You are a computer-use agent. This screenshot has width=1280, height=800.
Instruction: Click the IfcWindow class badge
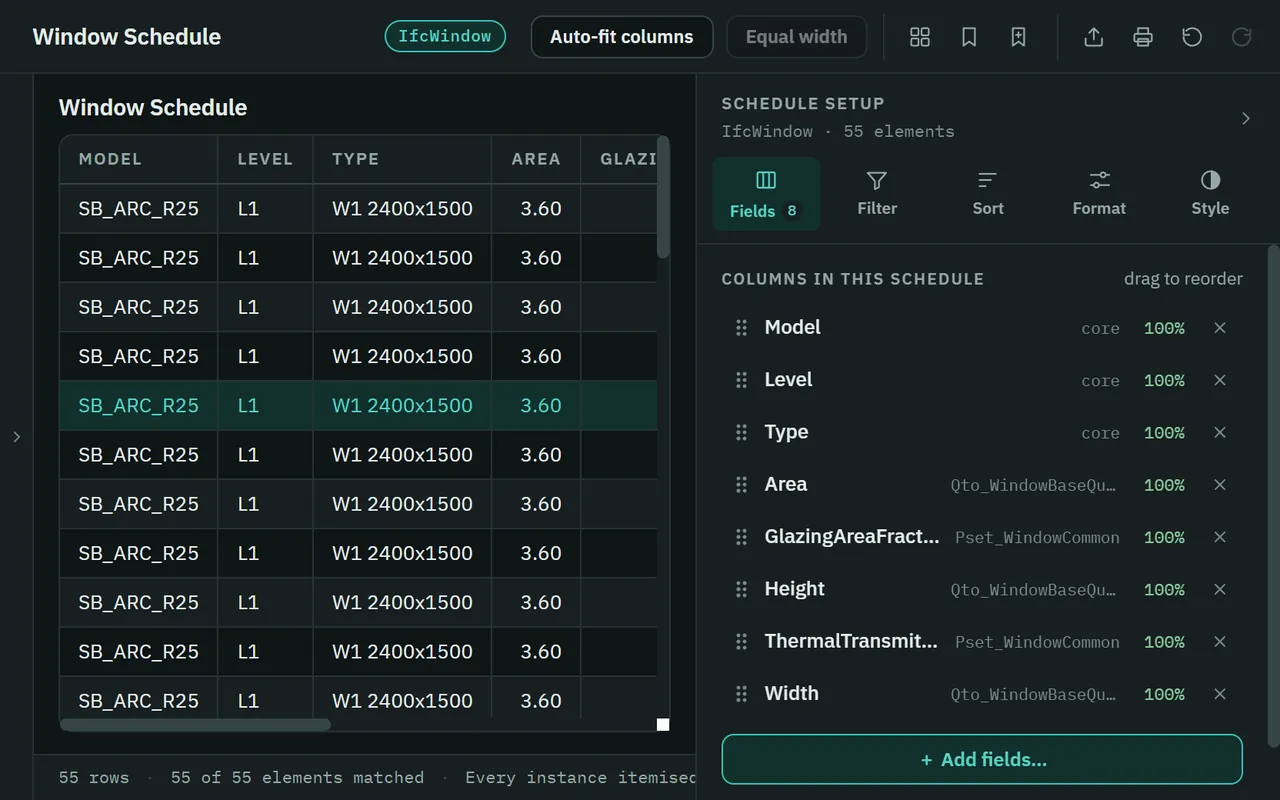pos(445,37)
